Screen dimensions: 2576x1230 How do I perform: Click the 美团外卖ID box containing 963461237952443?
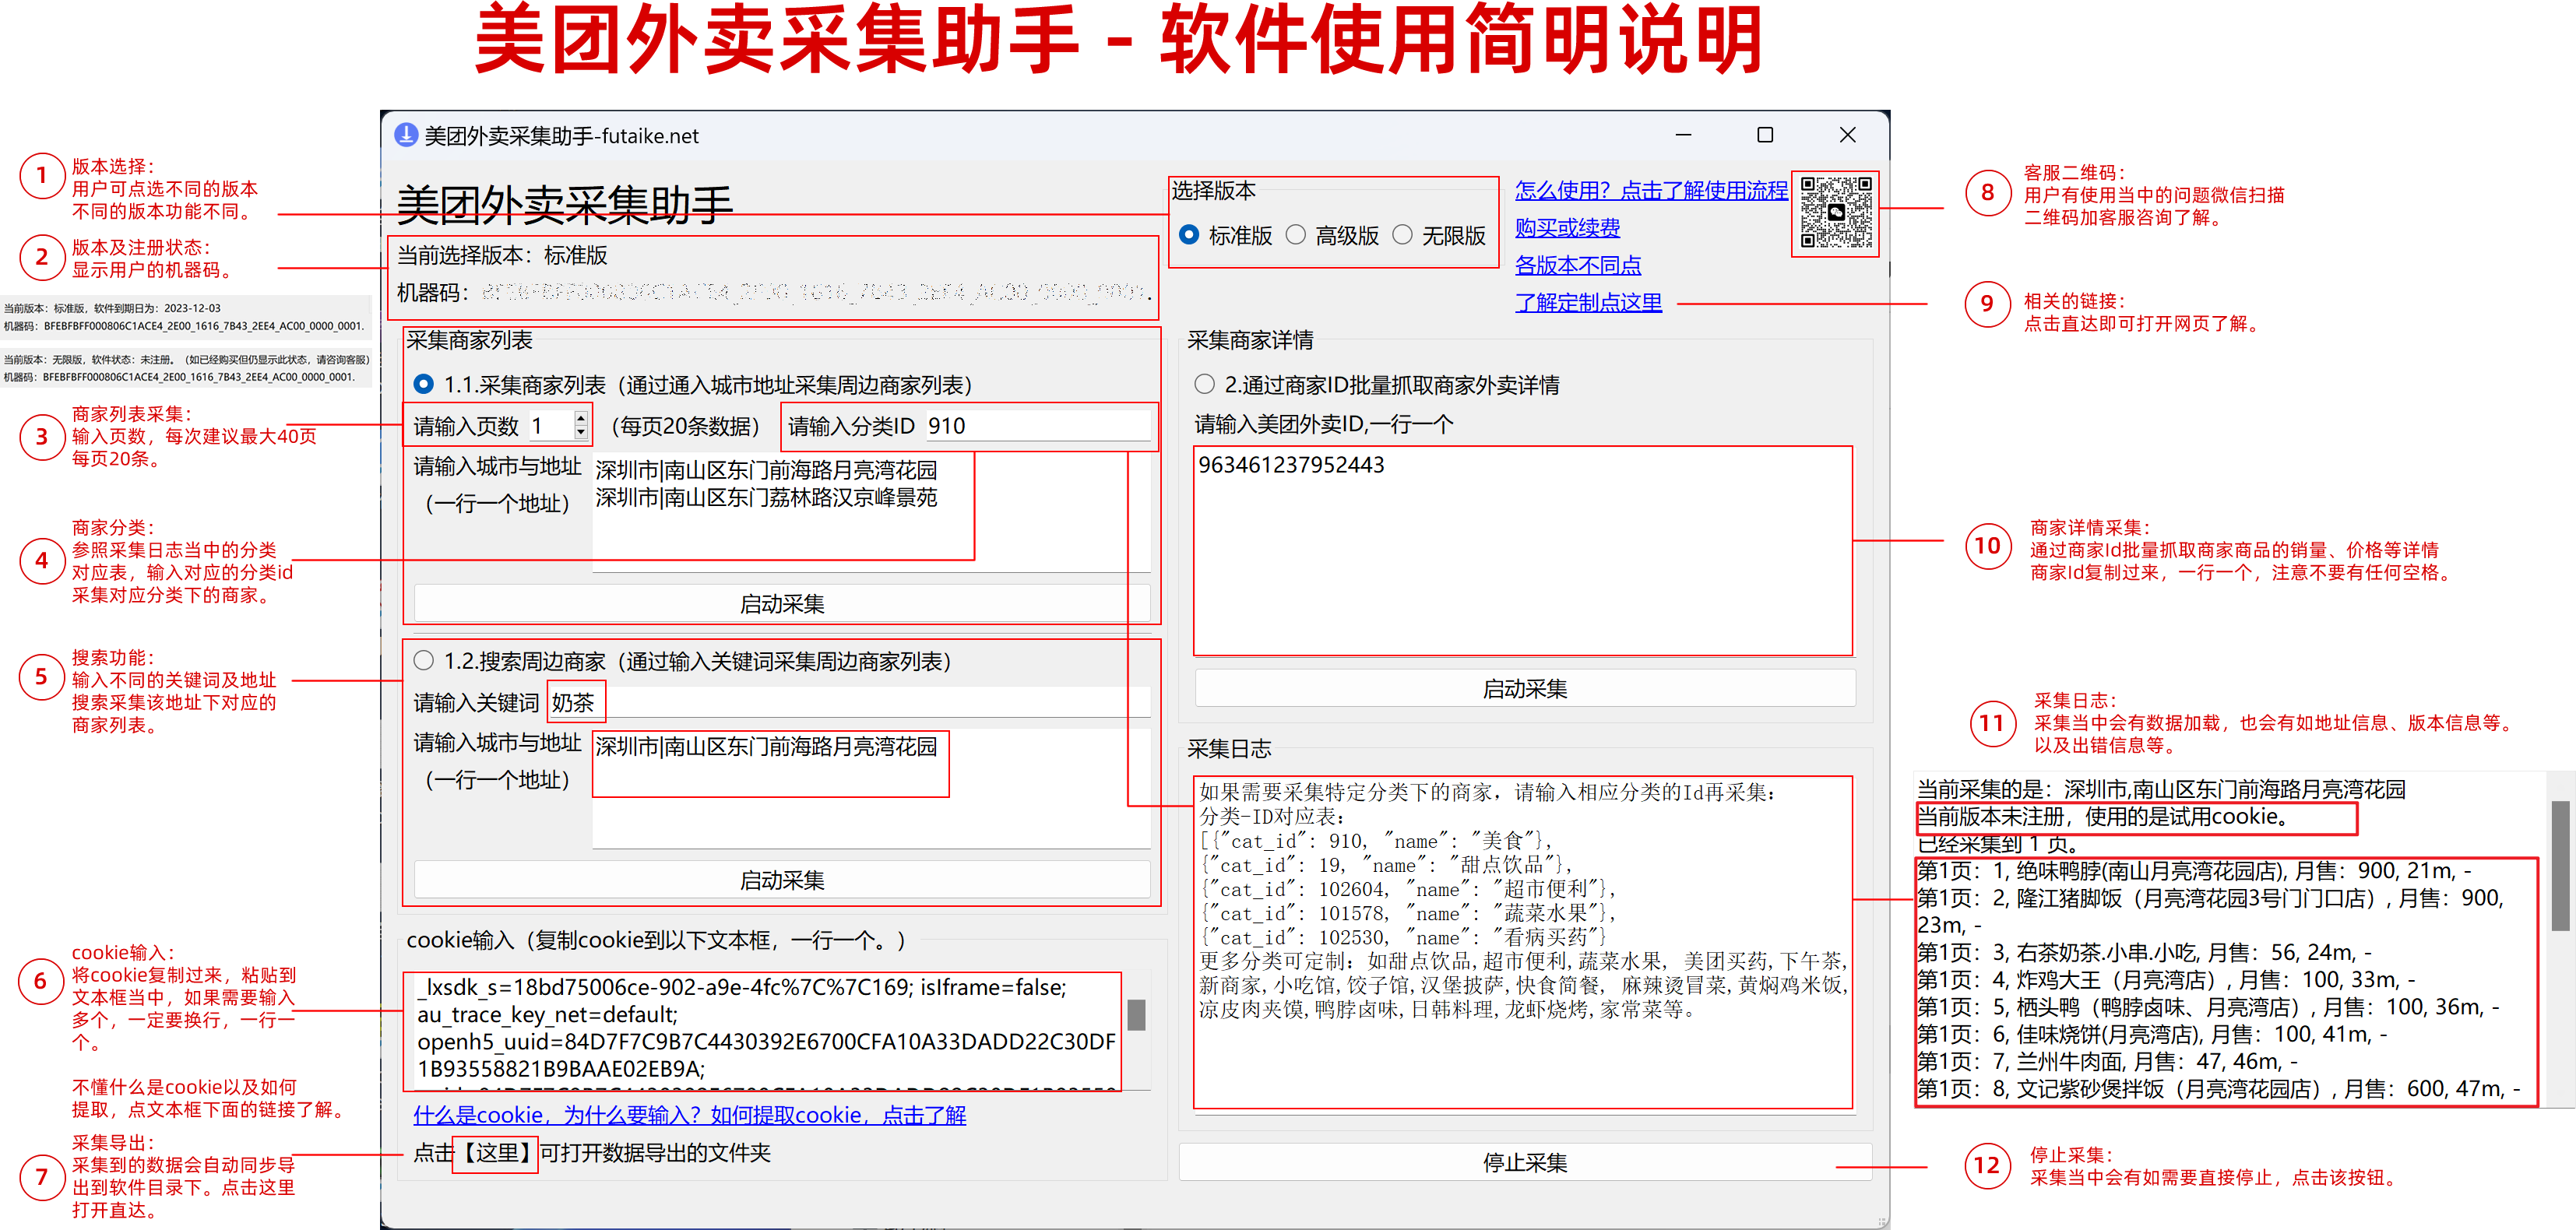pos(1523,551)
